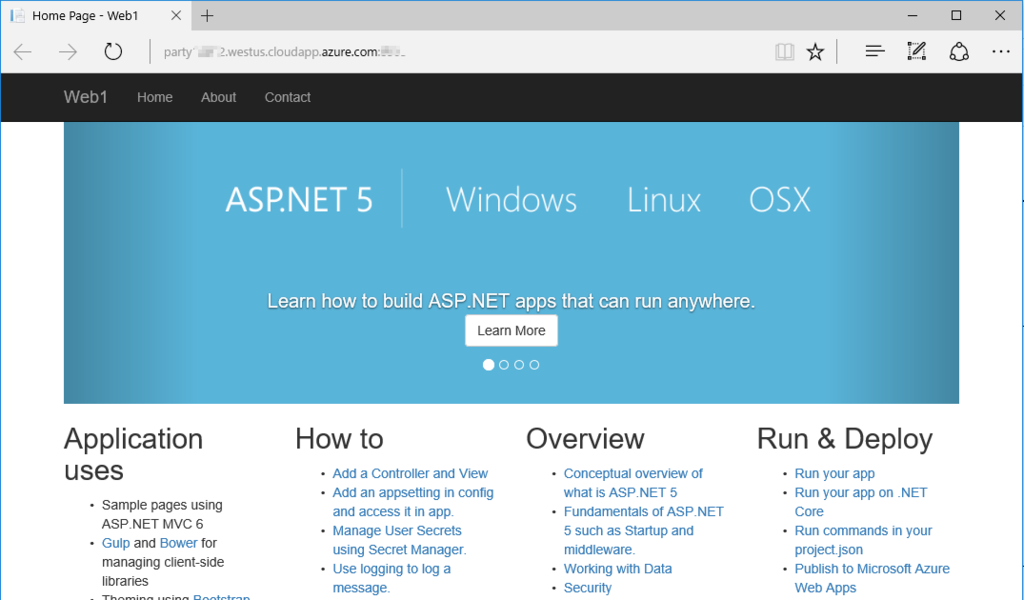Open Manage User Secrets link

pos(400,540)
